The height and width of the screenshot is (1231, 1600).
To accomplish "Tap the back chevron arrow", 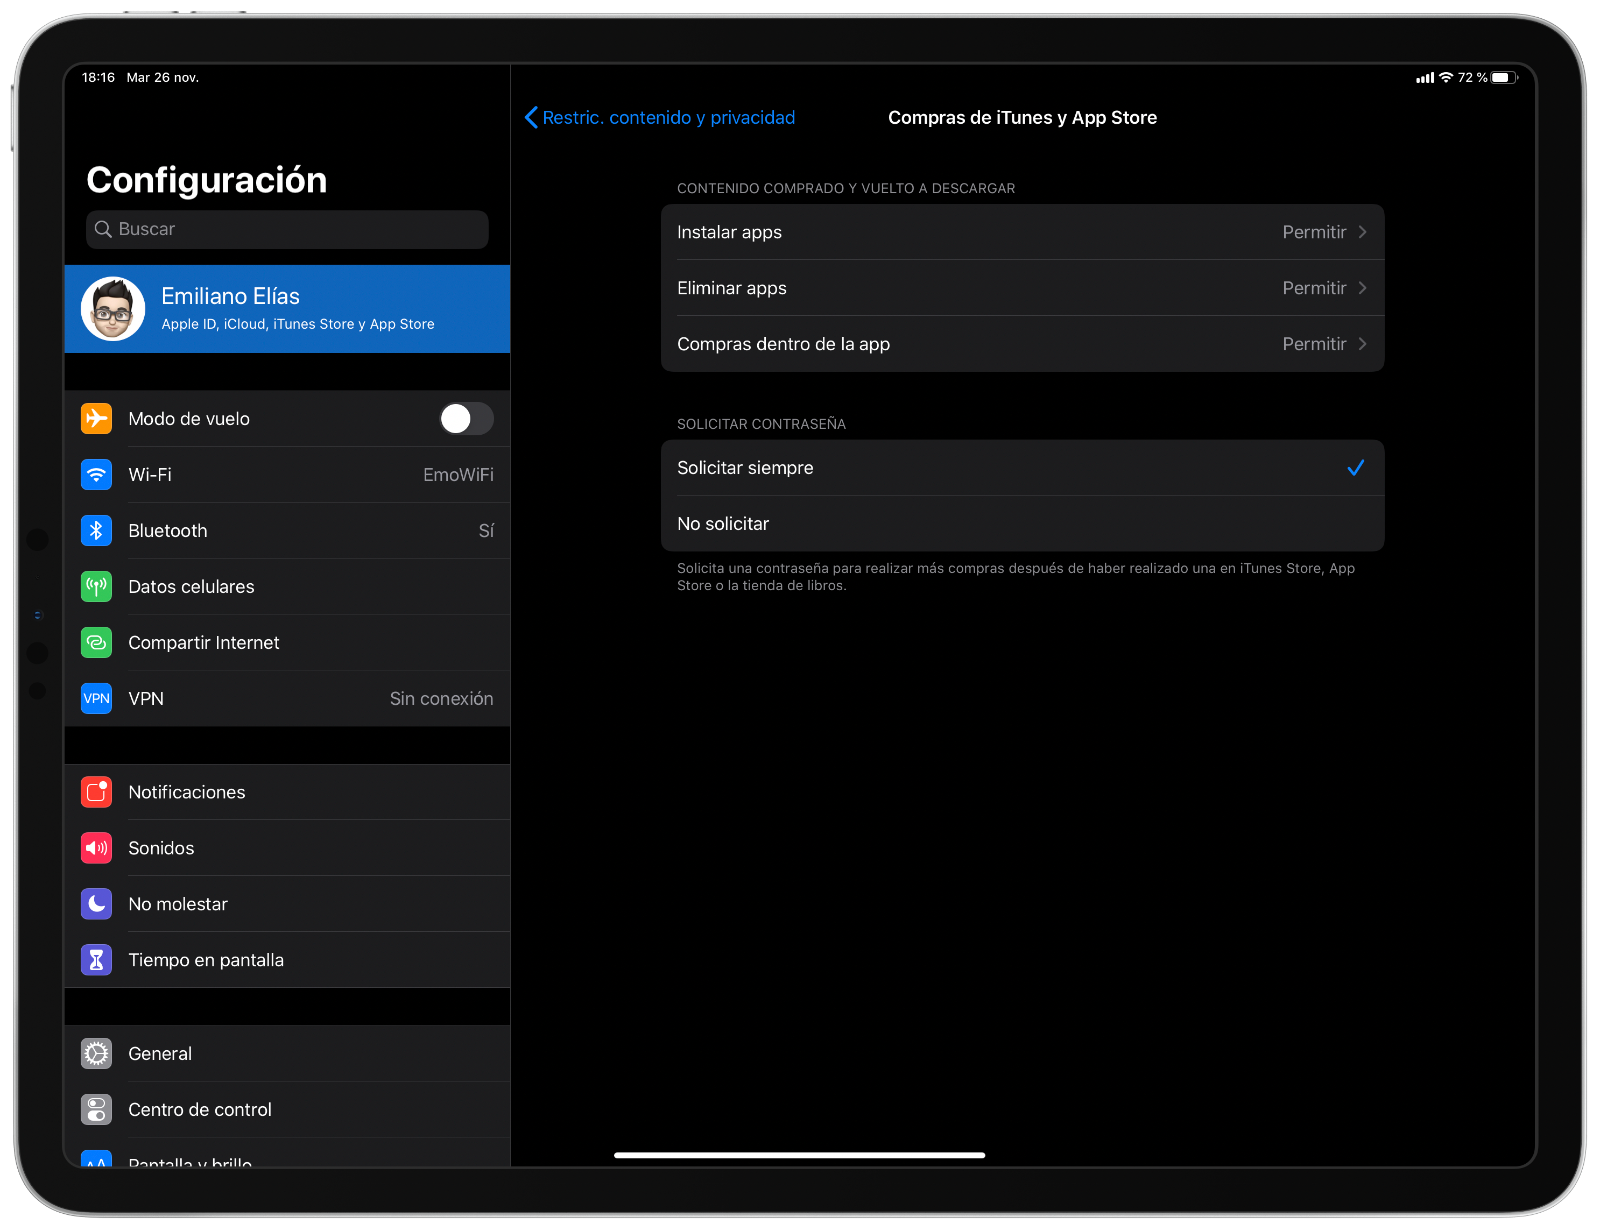I will point(531,118).
